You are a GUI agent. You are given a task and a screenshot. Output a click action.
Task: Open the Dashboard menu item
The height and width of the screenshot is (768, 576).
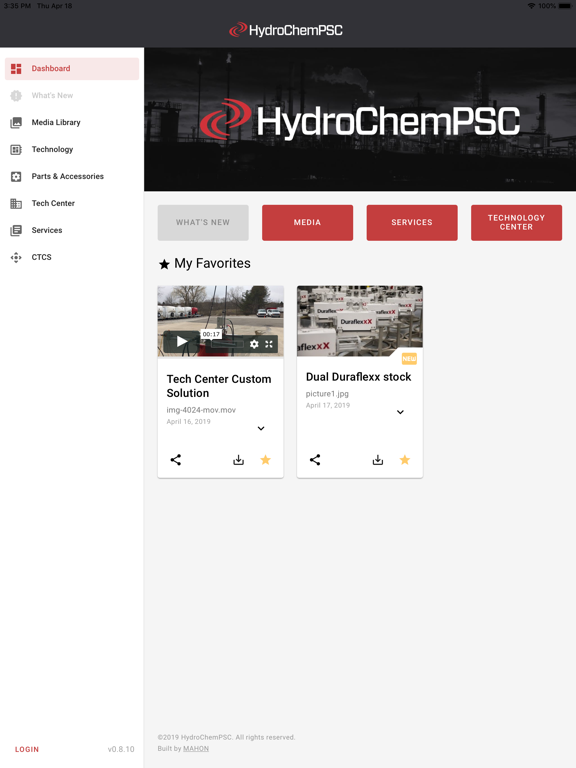pyautogui.click(x=72, y=69)
